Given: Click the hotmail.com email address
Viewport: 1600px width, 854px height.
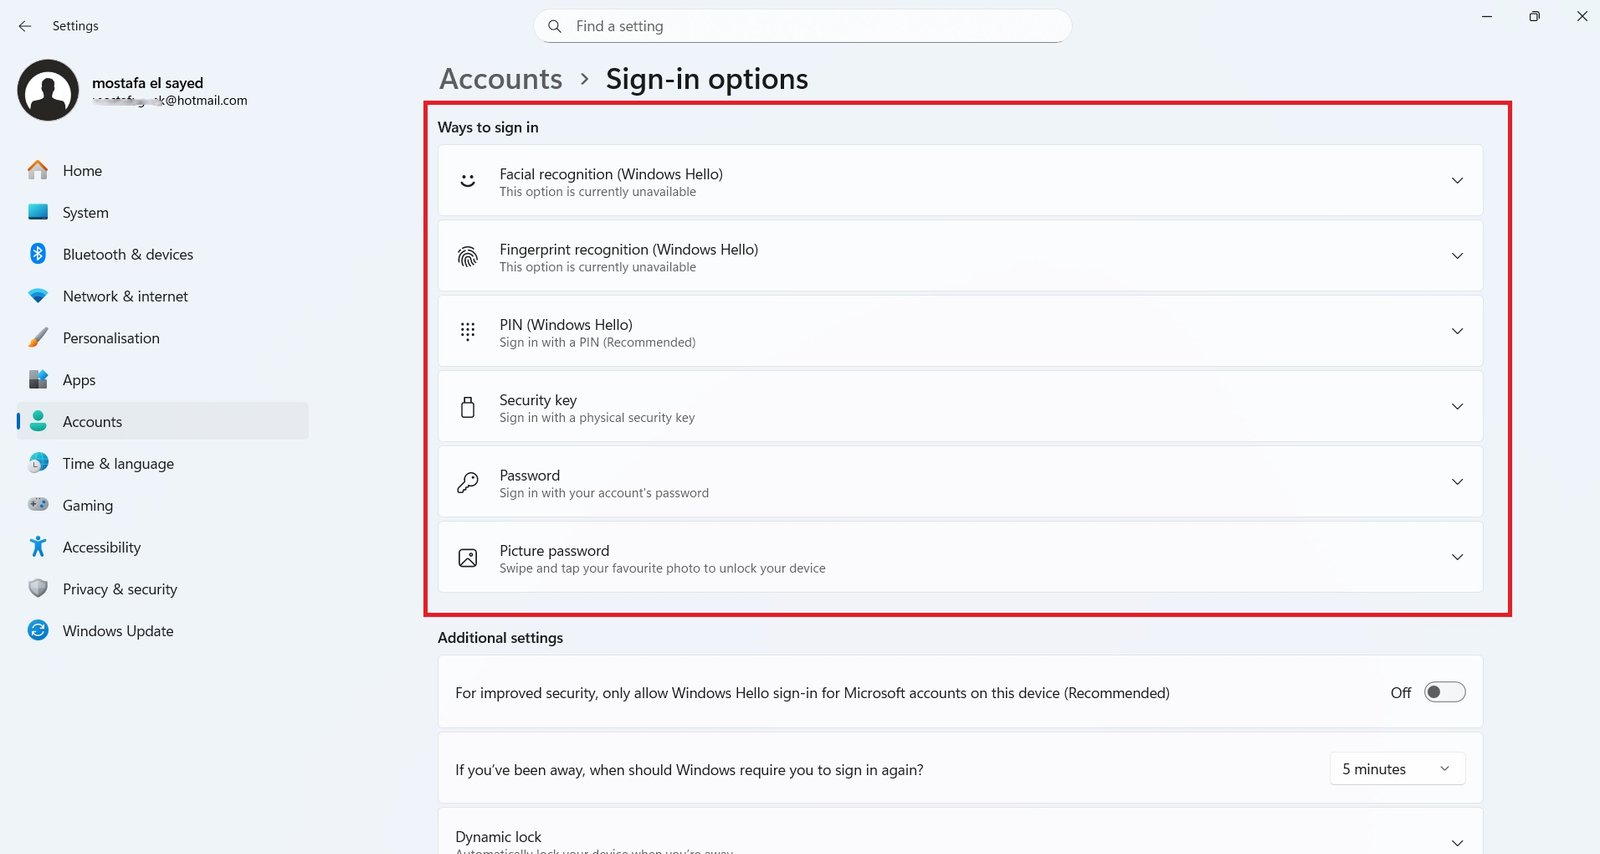Looking at the screenshot, I should [170, 101].
